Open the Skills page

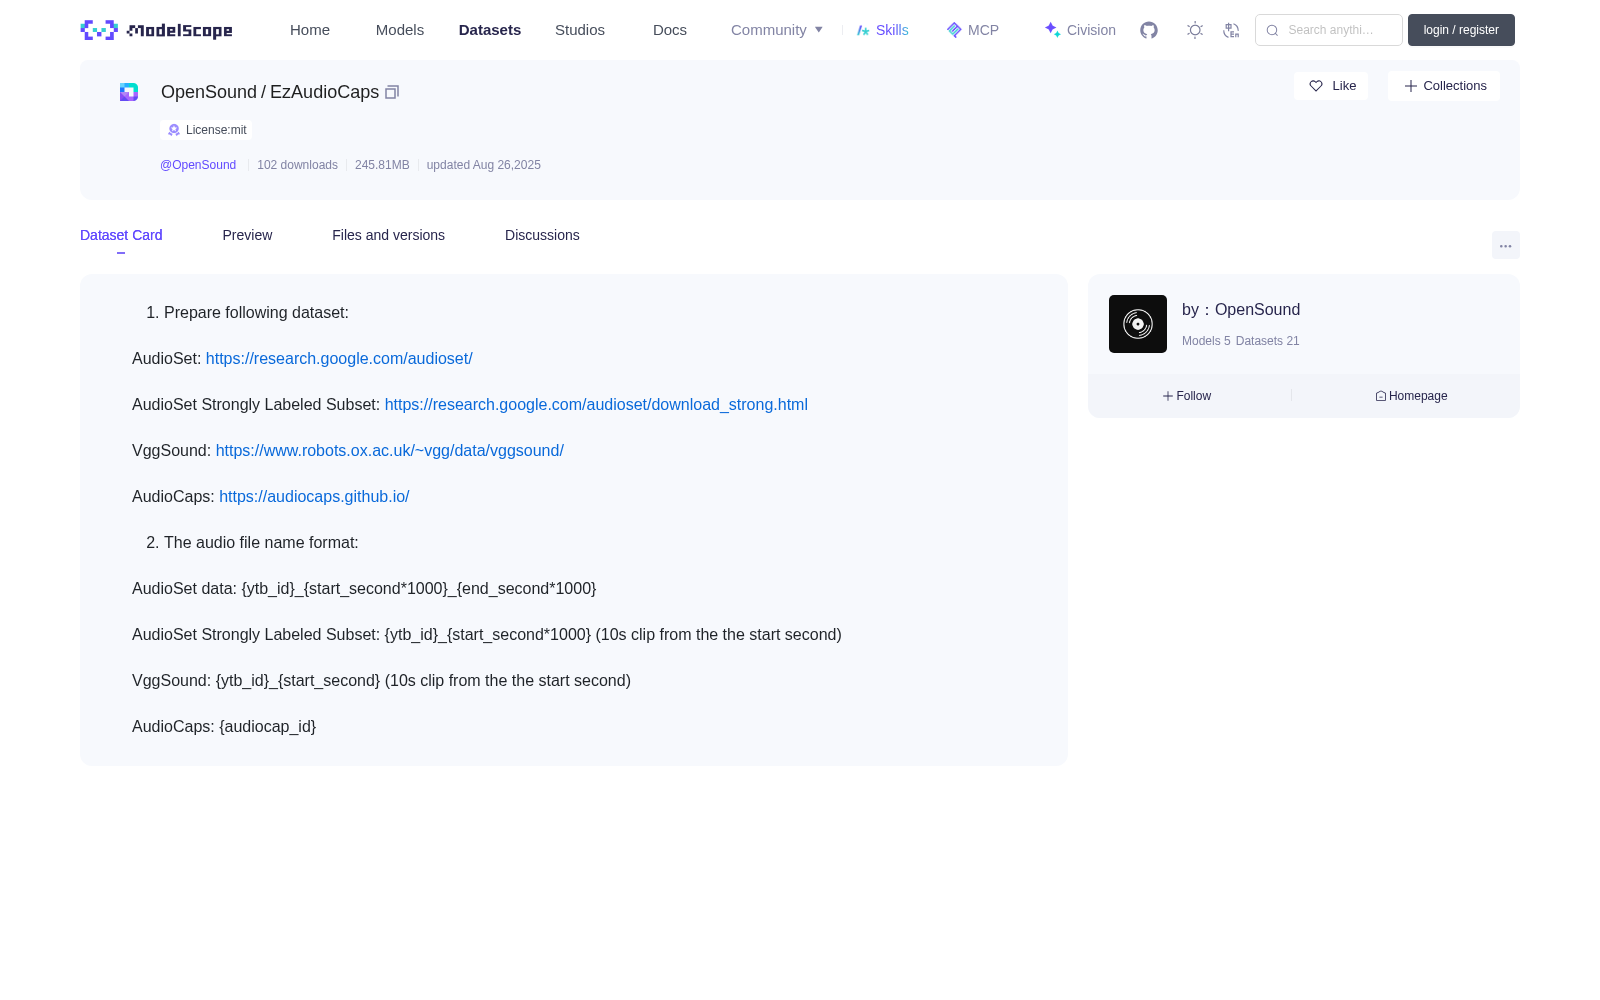coord(883,30)
